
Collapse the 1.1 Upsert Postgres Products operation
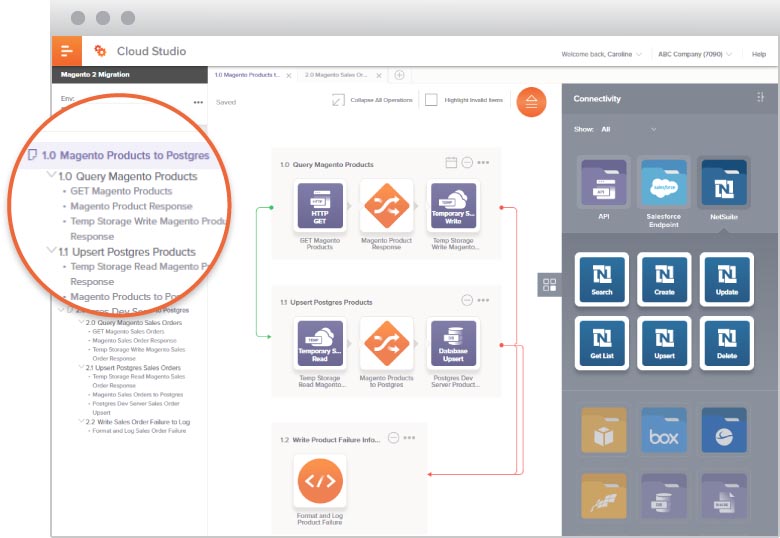click(x=467, y=300)
